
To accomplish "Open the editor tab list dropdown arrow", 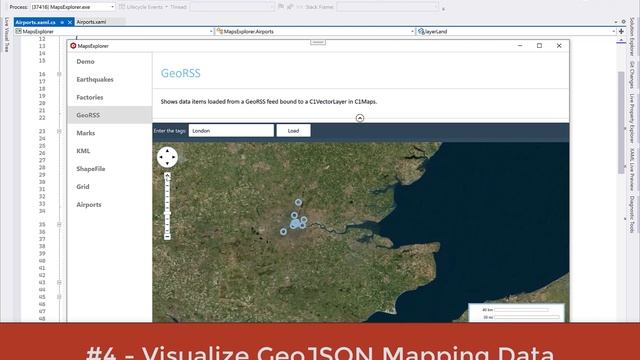I will point(616,22).
